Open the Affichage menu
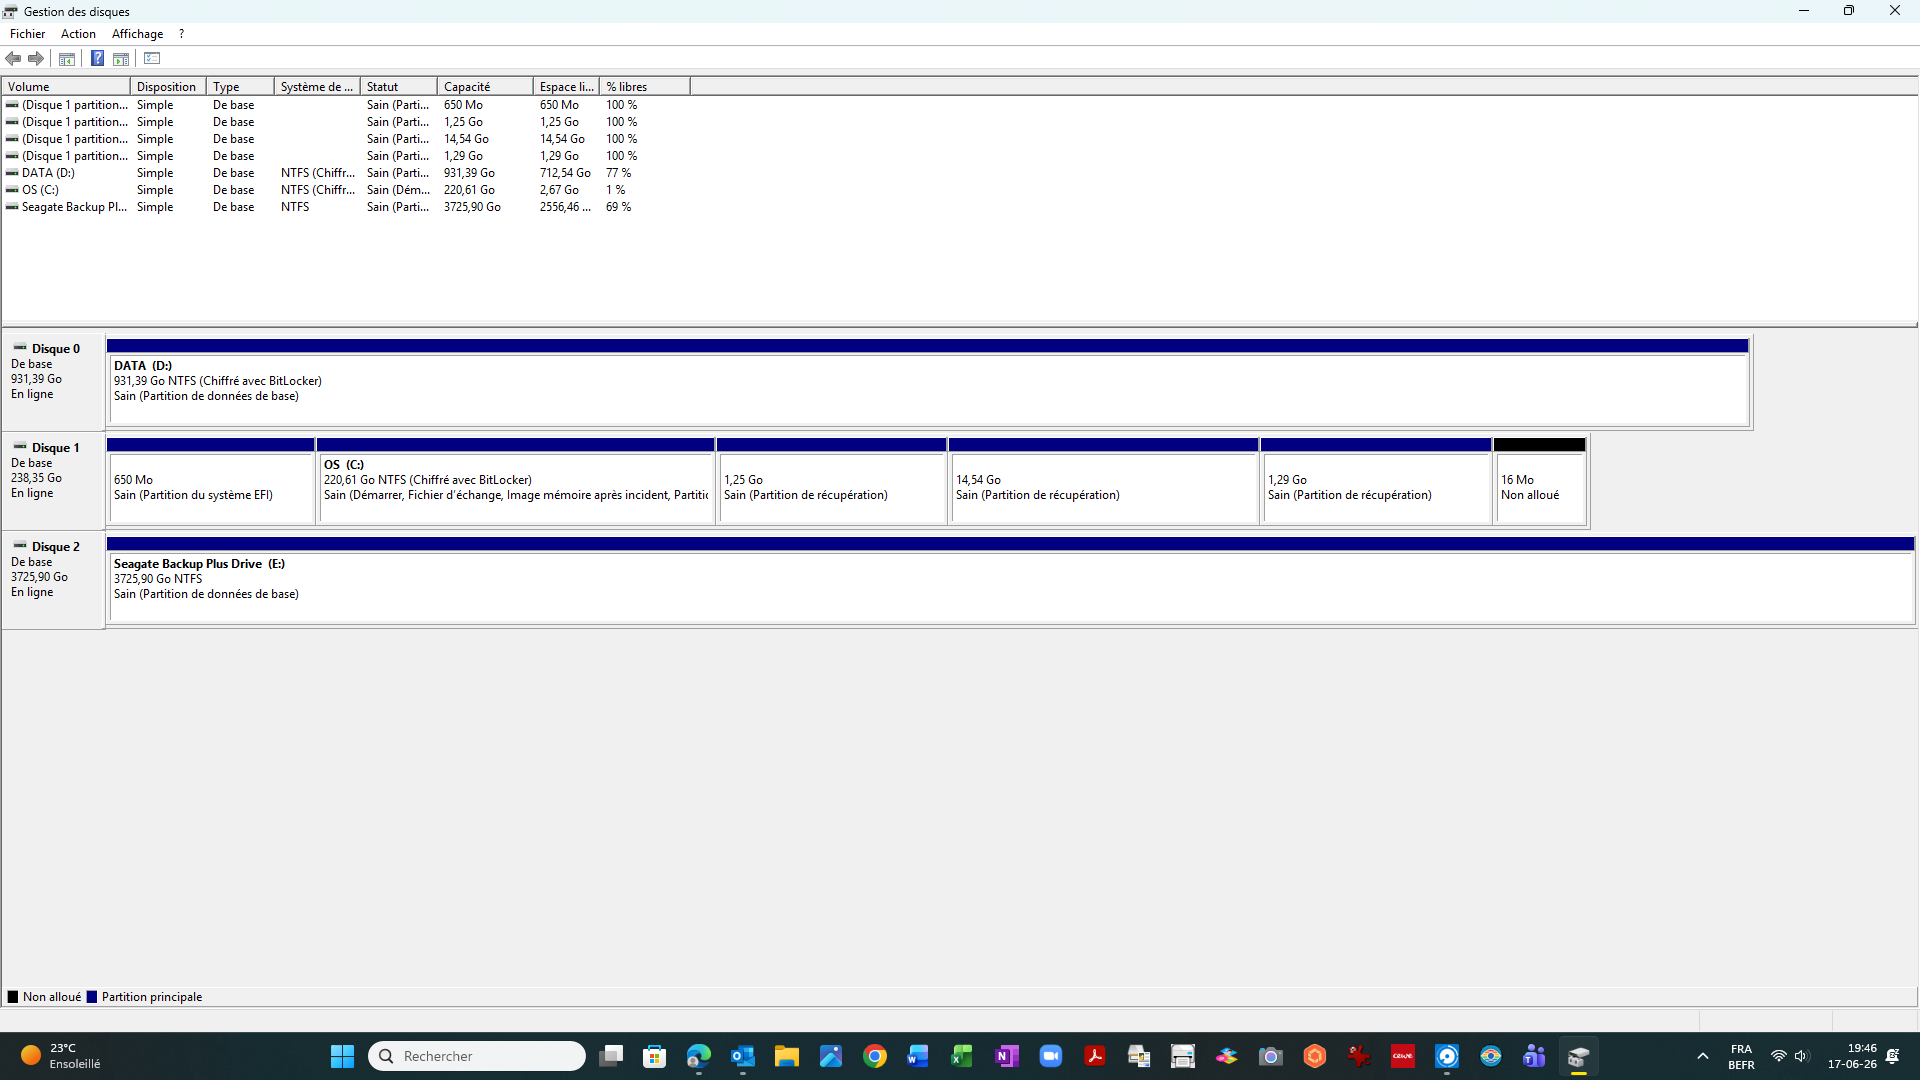 137,34
